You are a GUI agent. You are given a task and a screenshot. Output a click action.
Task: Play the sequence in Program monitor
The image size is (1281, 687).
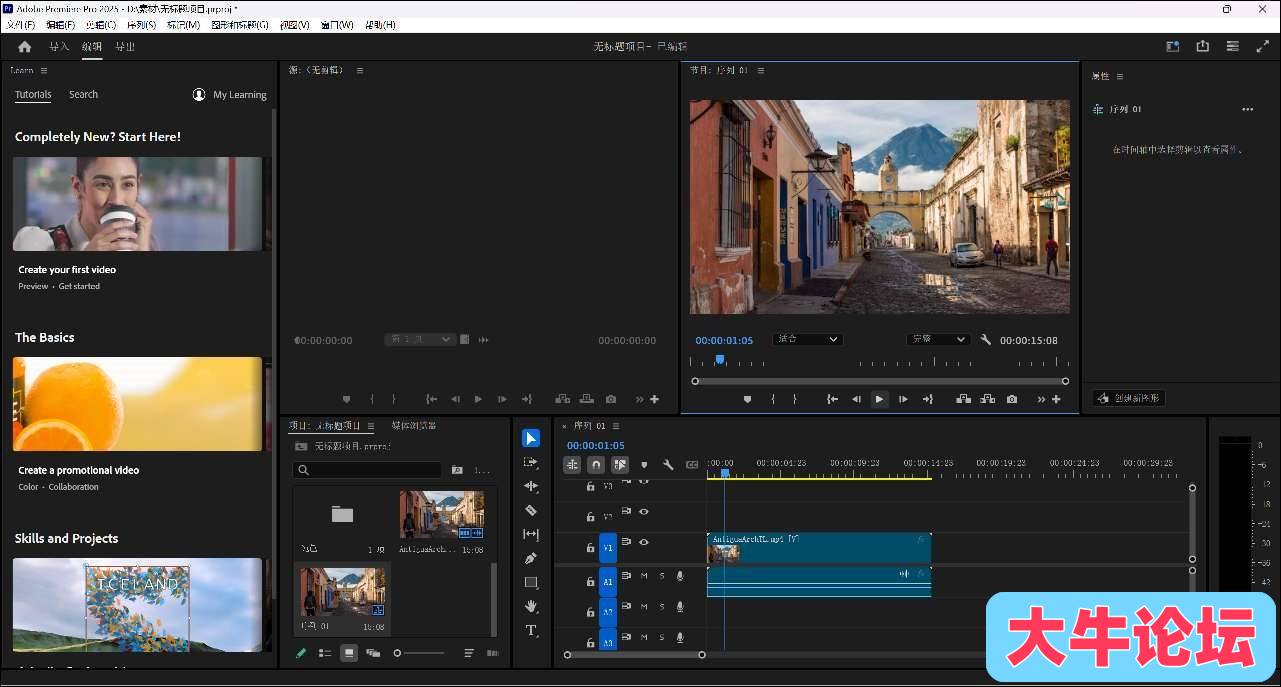[x=879, y=399]
